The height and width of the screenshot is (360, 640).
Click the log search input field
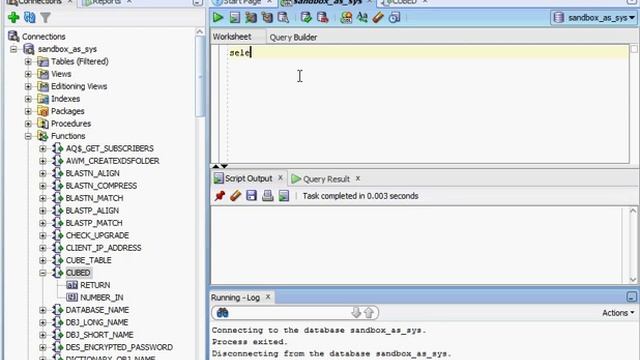[290, 313]
